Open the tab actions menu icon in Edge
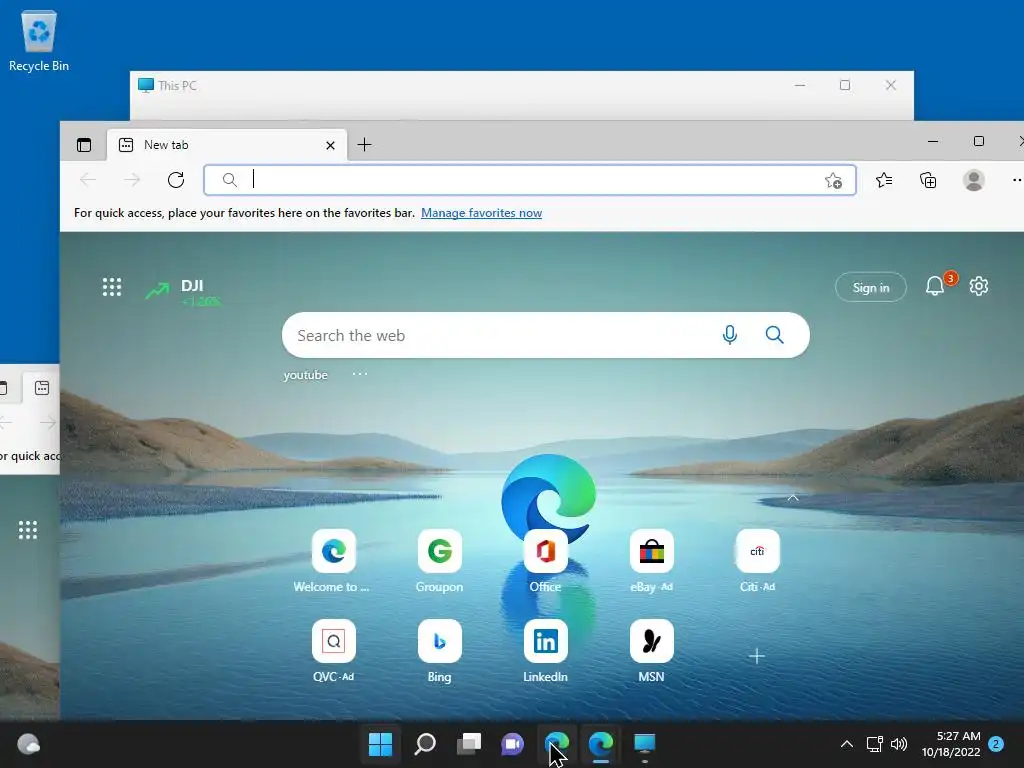Viewport: 1024px width, 768px height. pyautogui.click(x=84, y=145)
